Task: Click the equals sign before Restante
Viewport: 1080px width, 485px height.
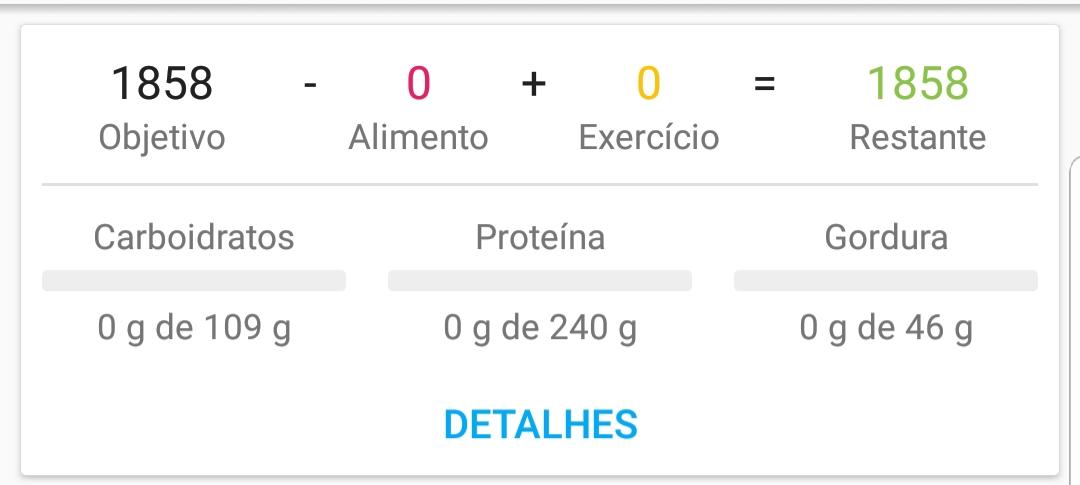Action: point(765,84)
